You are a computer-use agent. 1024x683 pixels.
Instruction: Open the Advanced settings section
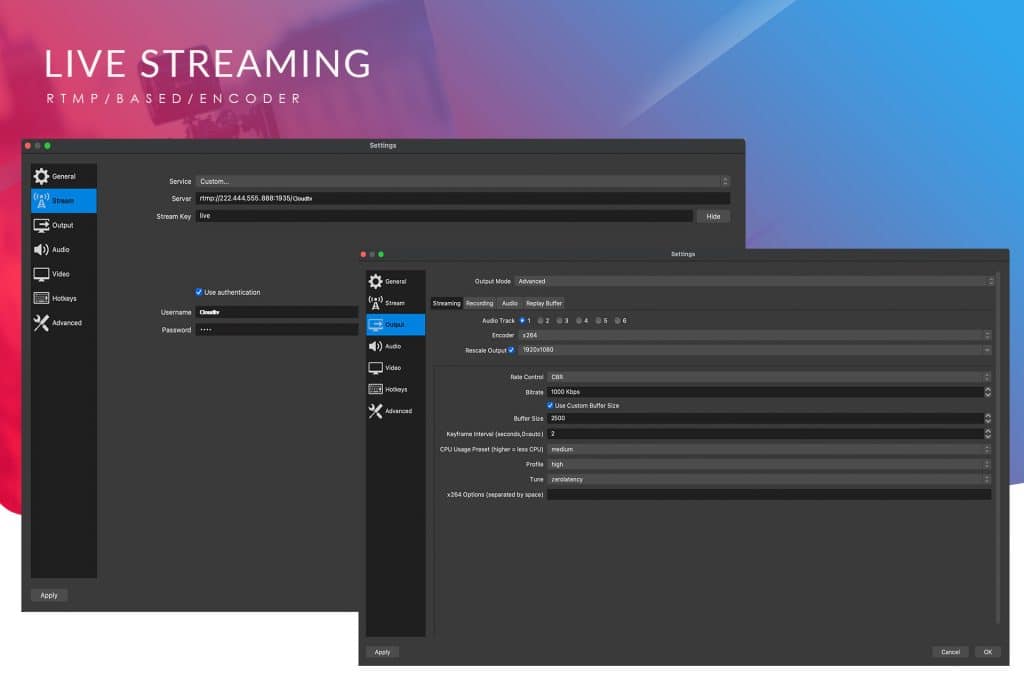point(396,411)
